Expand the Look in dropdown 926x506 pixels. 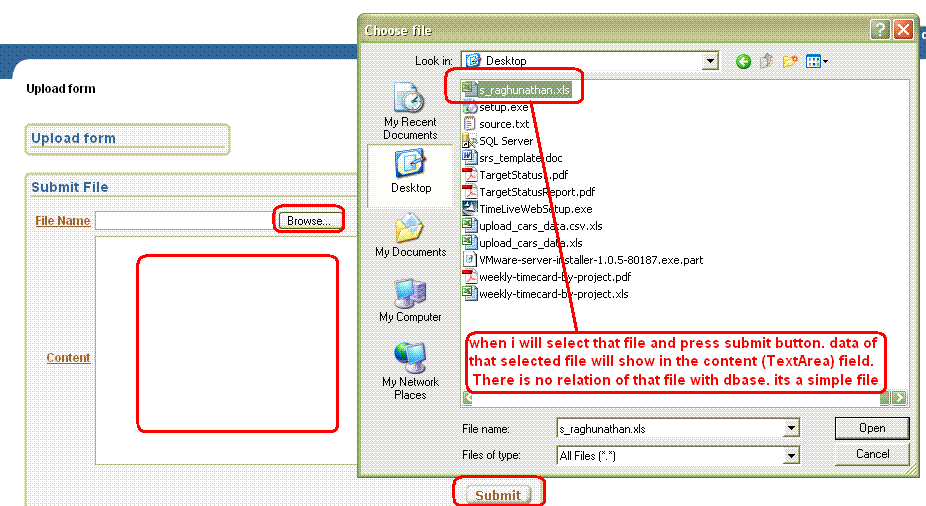tap(710, 61)
